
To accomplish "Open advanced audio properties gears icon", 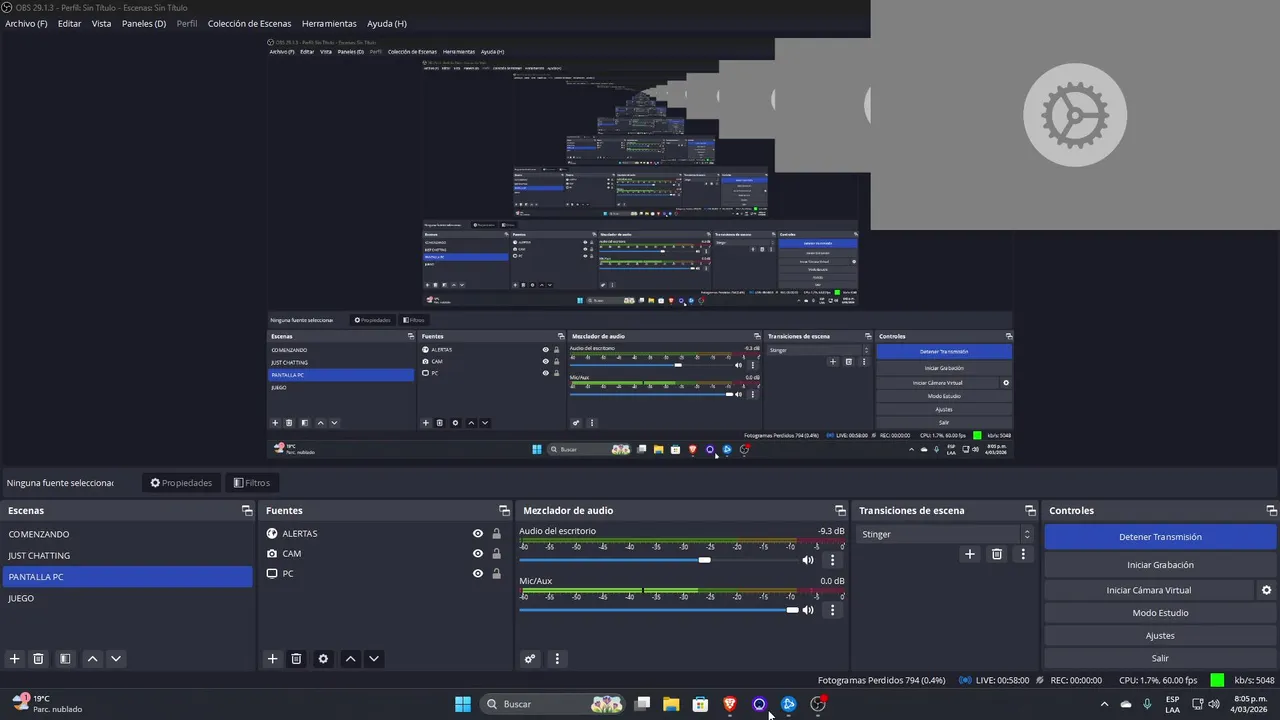I will click(530, 659).
